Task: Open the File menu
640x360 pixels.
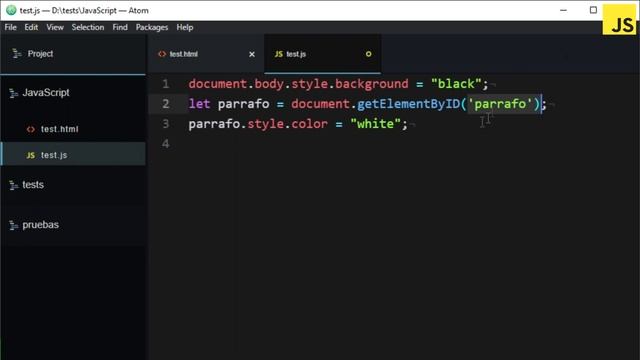Action: tap(11, 27)
